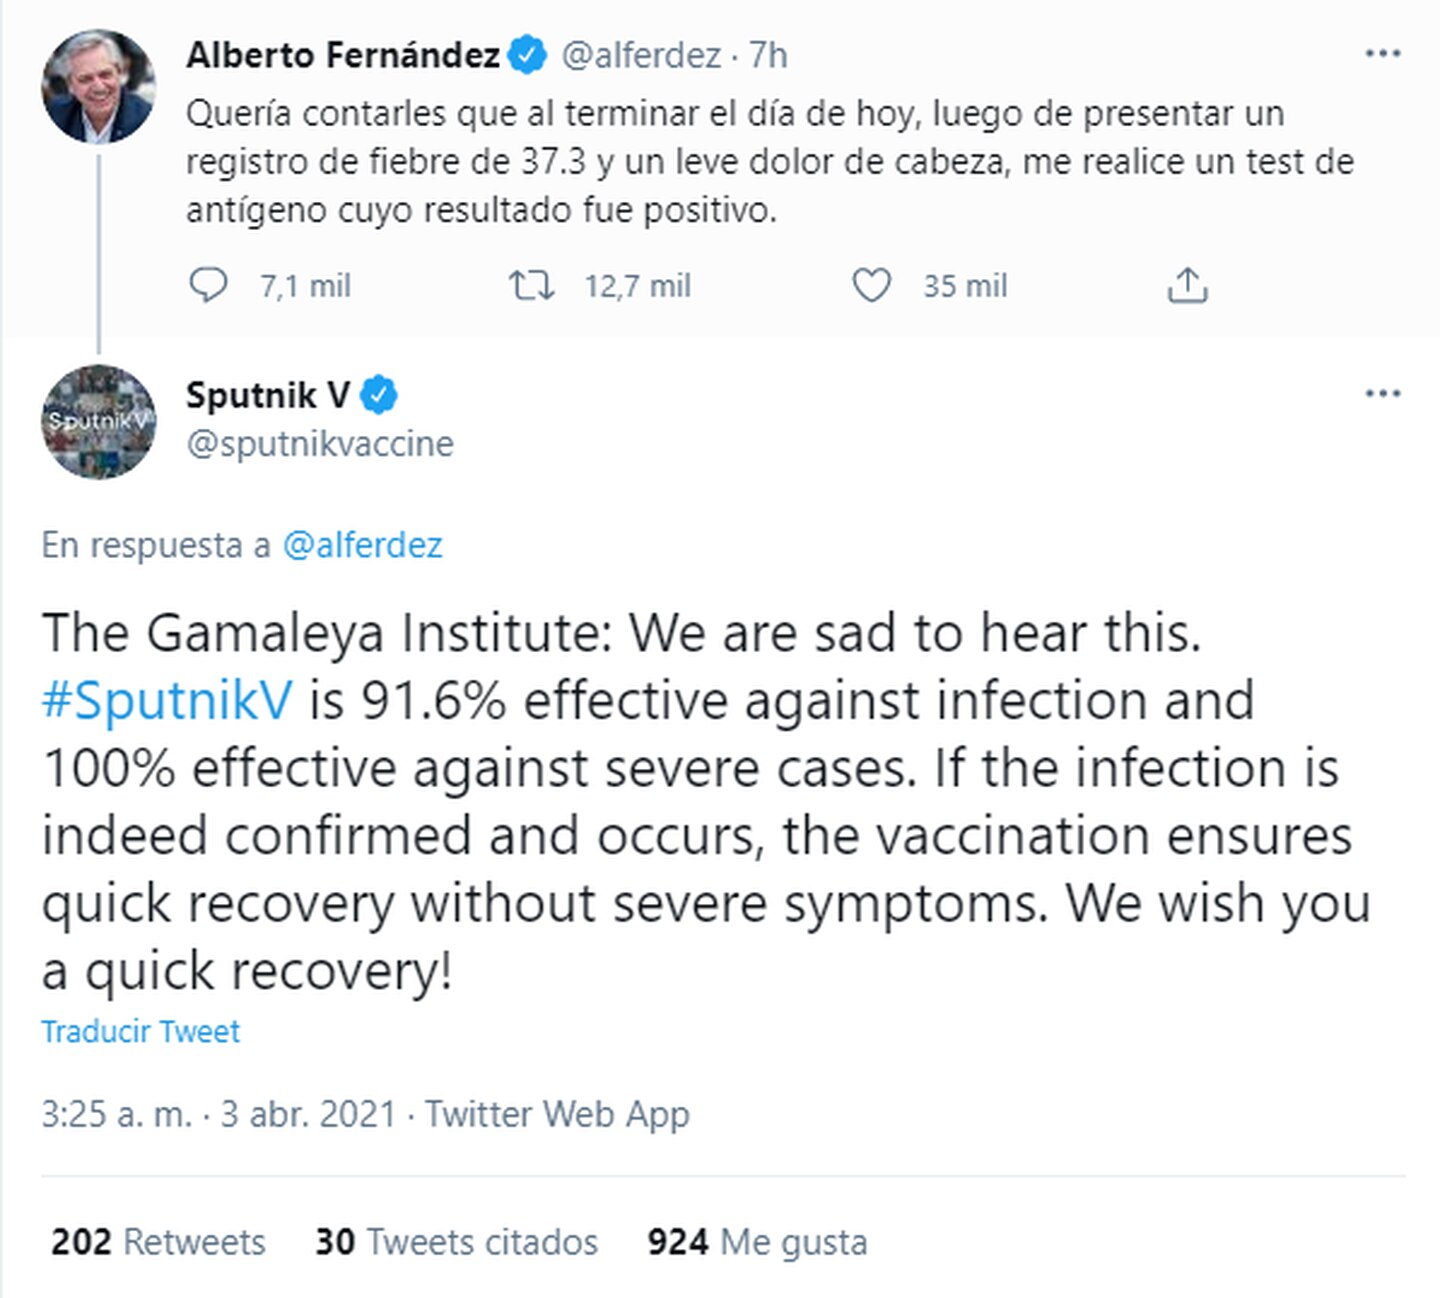The height and width of the screenshot is (1298, 1440).
Task: Click the share icon on Alberto's tweet
Action: click(1187, 286)
